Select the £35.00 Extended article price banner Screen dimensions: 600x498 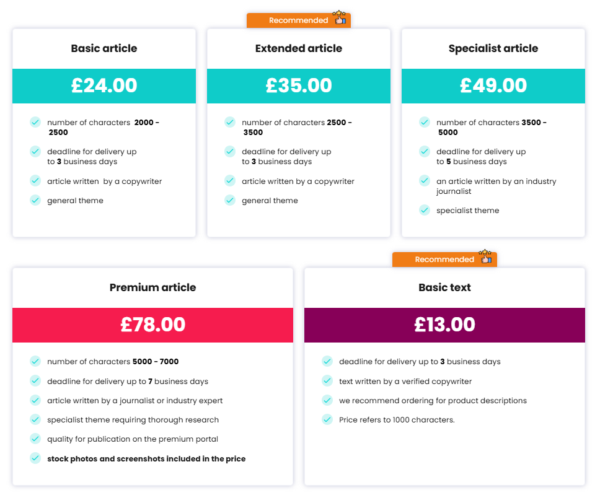pyautogui.click(x=298, y=86)
